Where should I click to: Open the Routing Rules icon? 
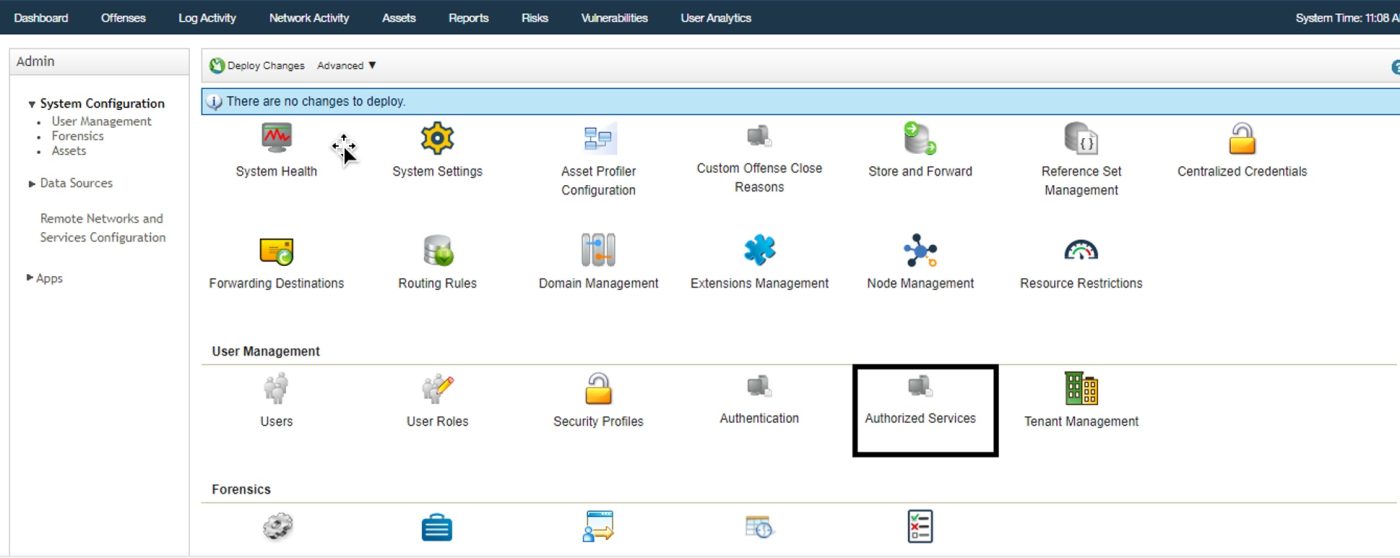point(437,250)
